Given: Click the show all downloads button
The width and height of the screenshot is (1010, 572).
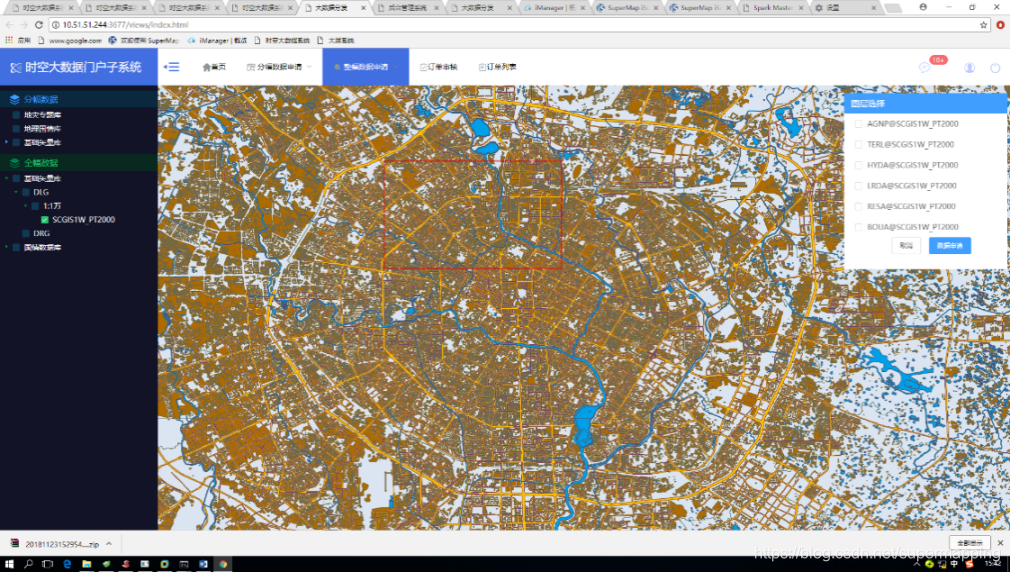Looking at the screenshot, I should pyautogui.click(x=969, y=543).
